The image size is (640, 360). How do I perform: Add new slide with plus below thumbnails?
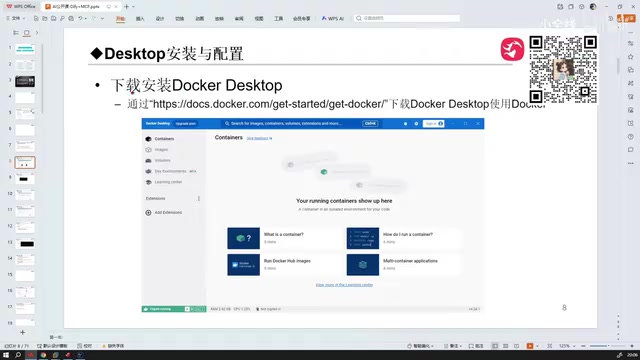(22, 332)
